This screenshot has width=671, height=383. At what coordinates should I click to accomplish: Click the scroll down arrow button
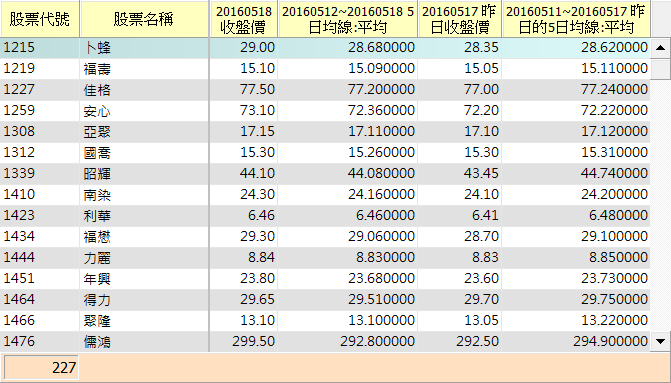(660, 341)
